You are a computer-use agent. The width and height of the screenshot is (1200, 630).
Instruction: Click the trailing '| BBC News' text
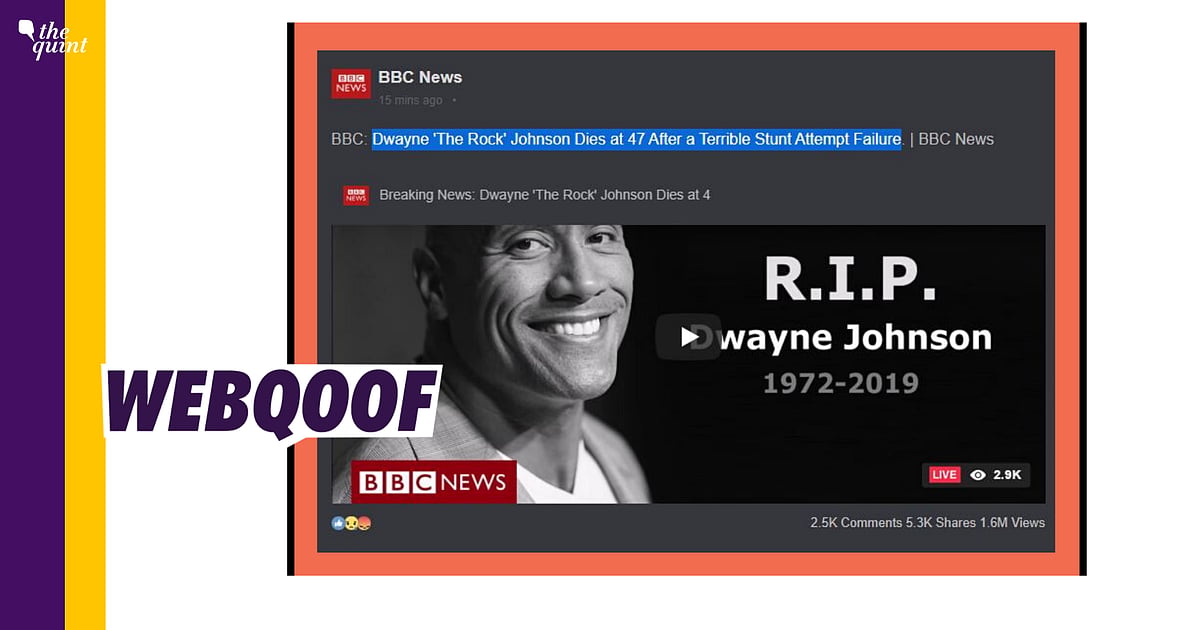pos(952,139)
